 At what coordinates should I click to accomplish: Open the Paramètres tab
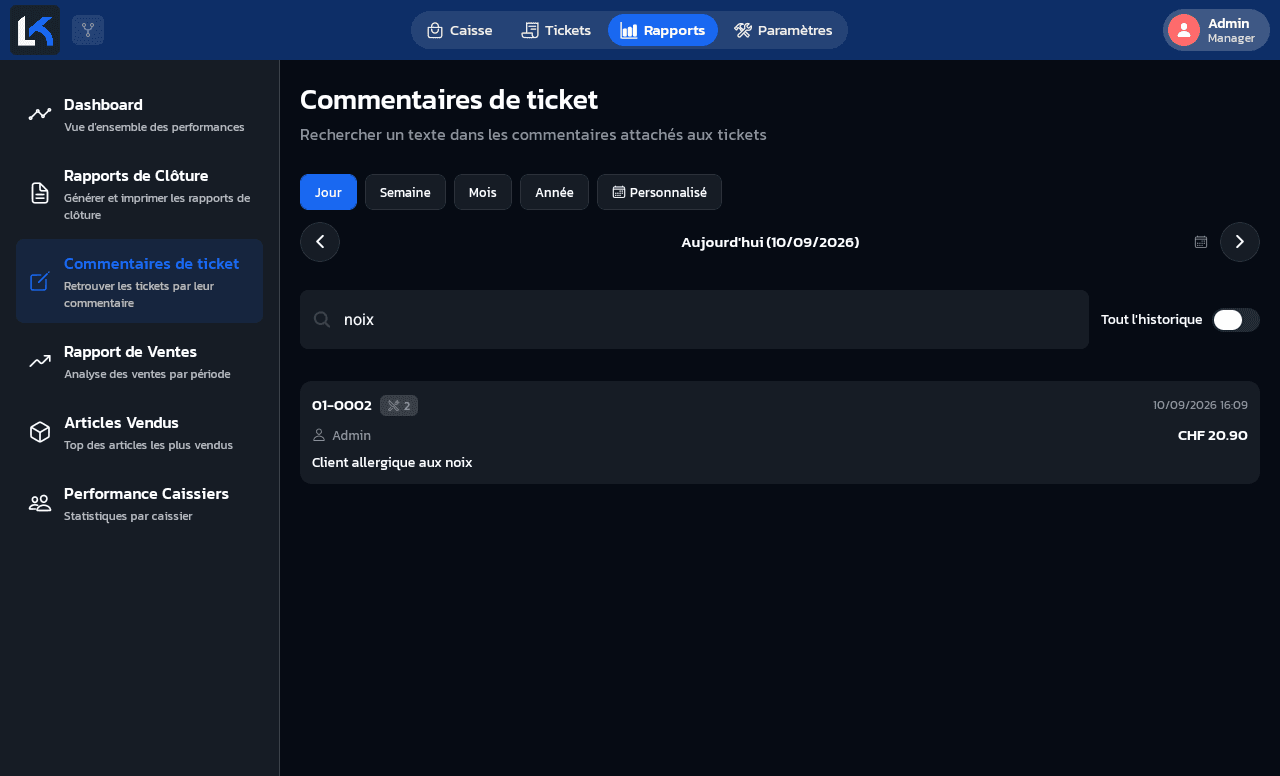(783, 30)
